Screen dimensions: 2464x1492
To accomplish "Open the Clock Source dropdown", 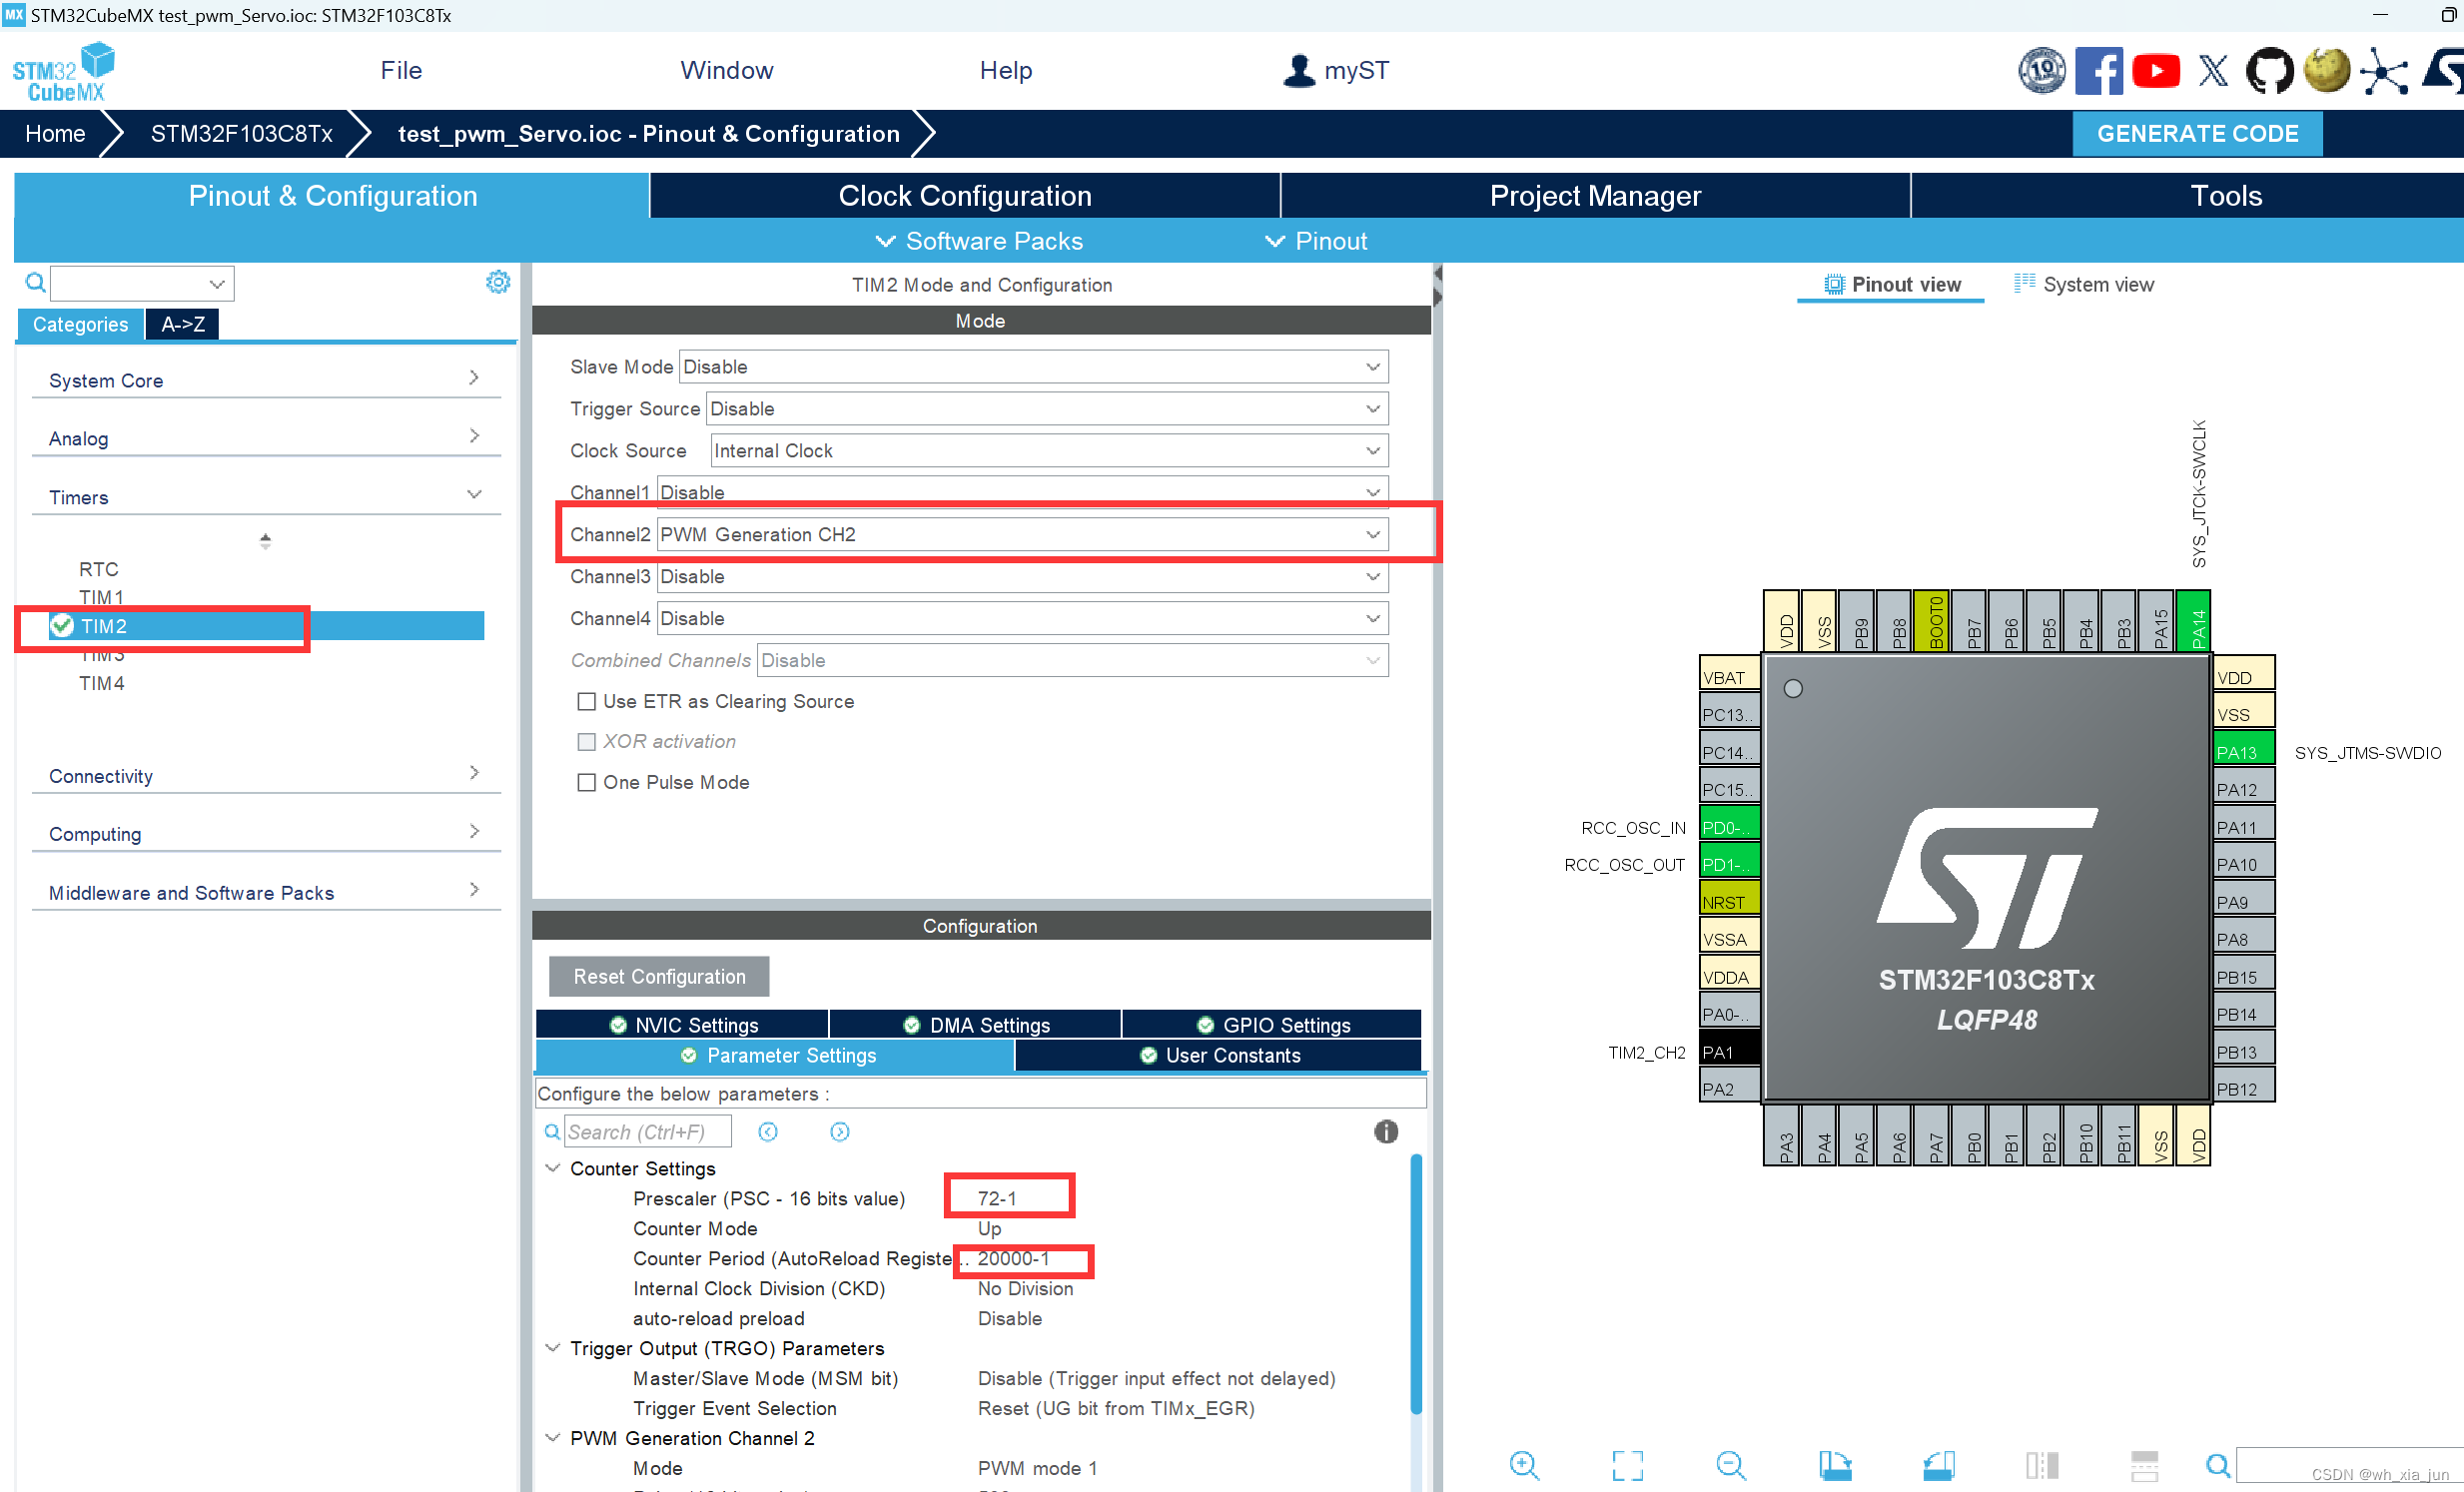I will tap(1048, 451).
